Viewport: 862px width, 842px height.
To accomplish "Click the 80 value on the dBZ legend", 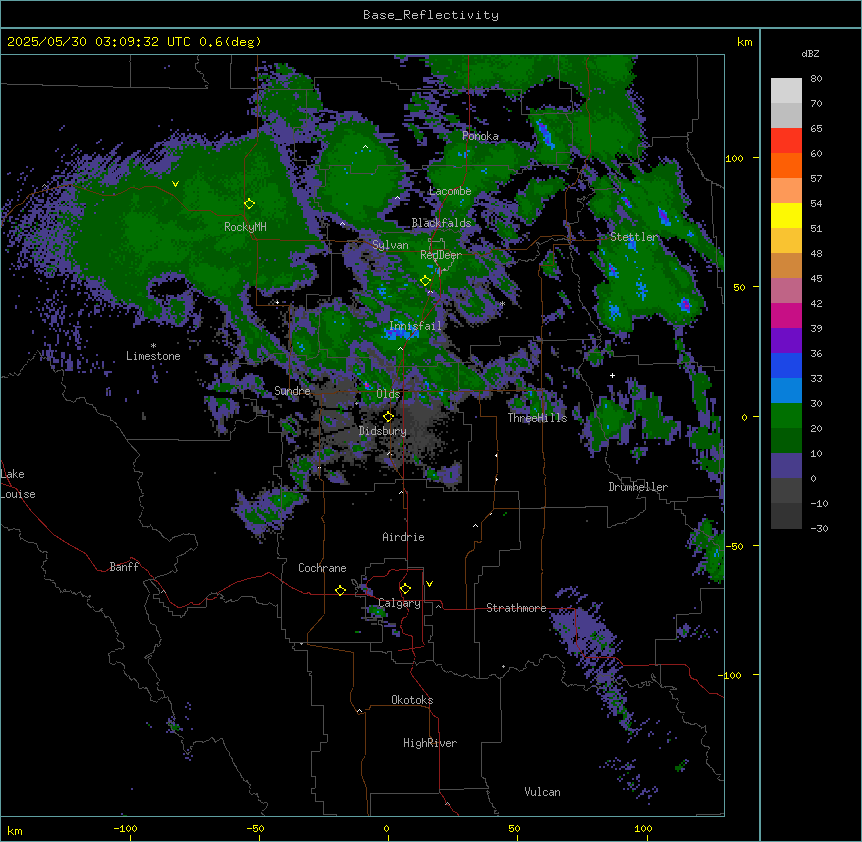I will click(816, 79).
